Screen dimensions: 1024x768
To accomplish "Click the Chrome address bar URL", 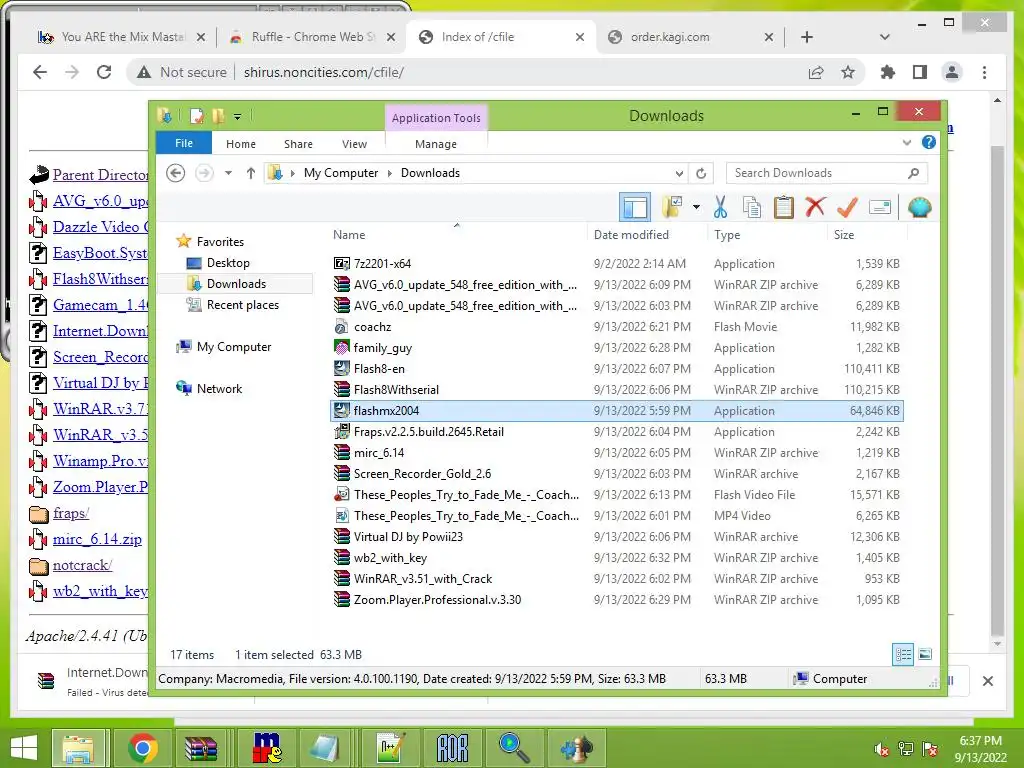I will pyautogui.click(x=323, y=72).
